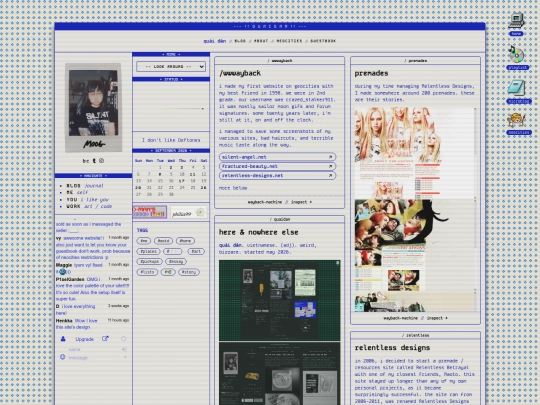Select the #home tag
540x405 pixels.
click(x=185, y=241)
